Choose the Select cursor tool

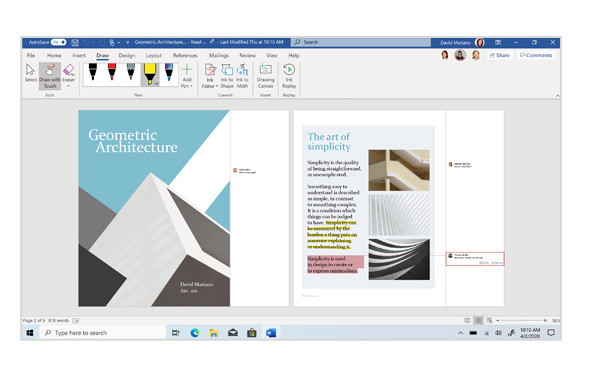pyautogui.click(x=30, y=73)
